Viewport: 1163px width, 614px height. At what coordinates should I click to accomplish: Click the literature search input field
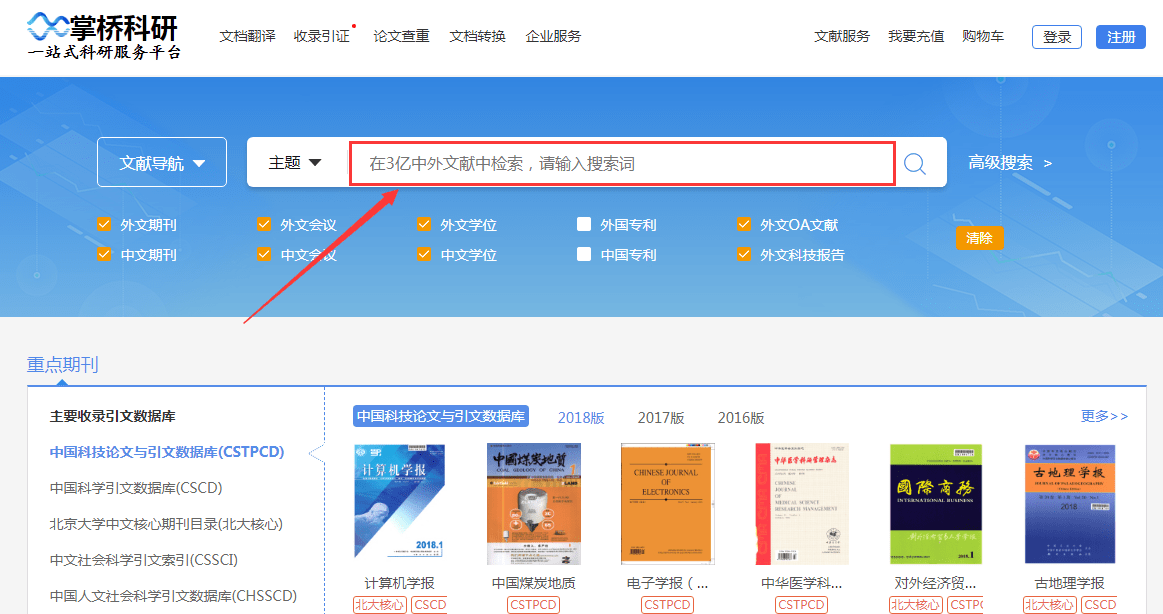(x=620, y=163)
